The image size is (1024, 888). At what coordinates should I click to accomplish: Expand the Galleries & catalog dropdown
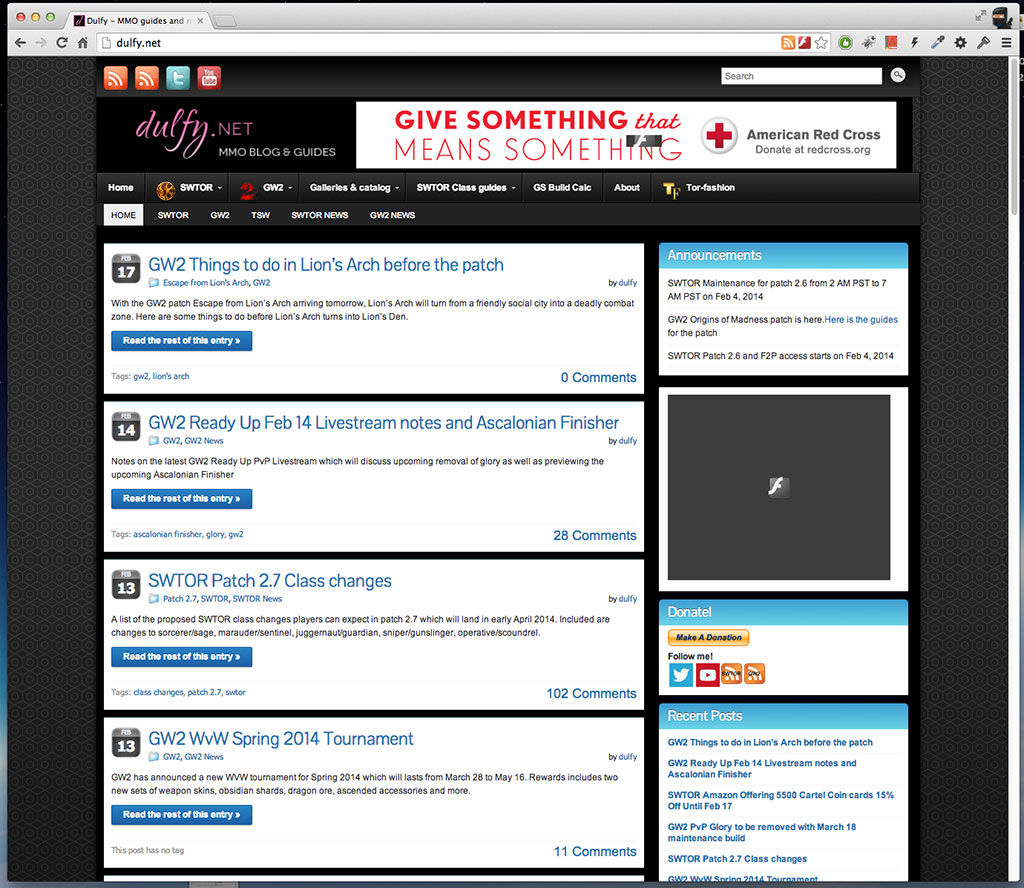coord(353,188)
